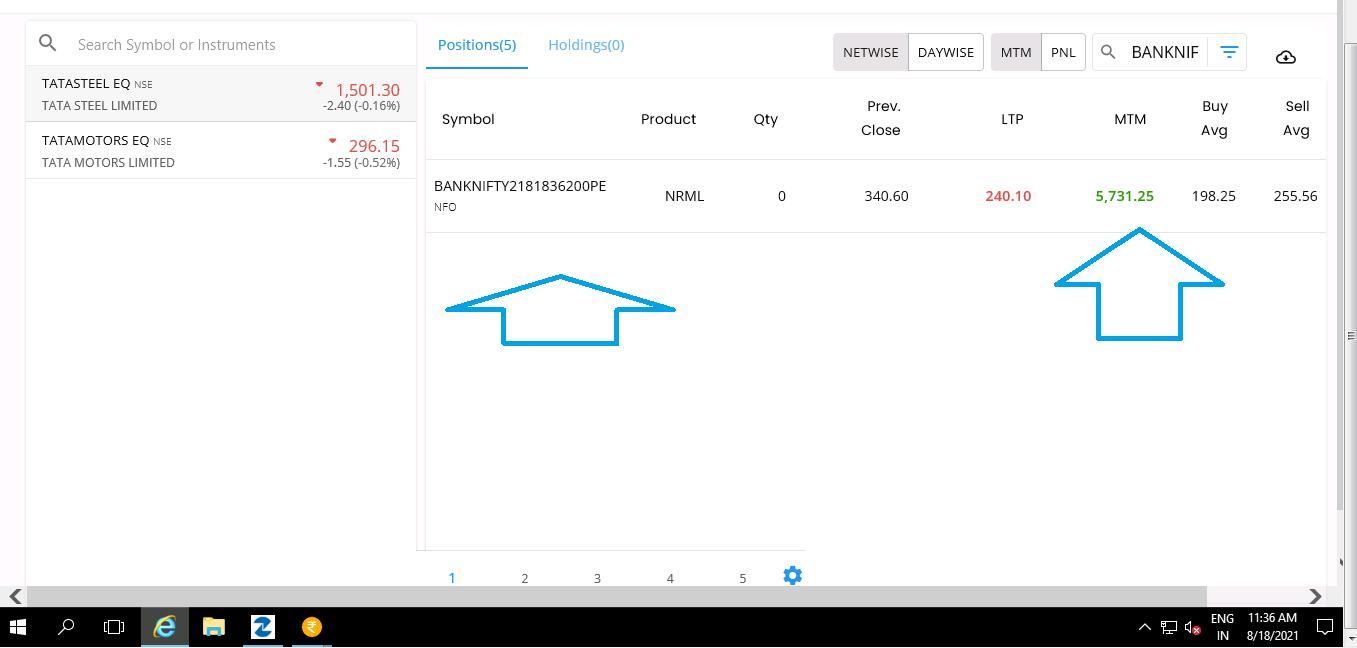Click the BANKNIFTY2181836200PE position symbol
Screen dimensions: 1357x648
pos(520,186)
